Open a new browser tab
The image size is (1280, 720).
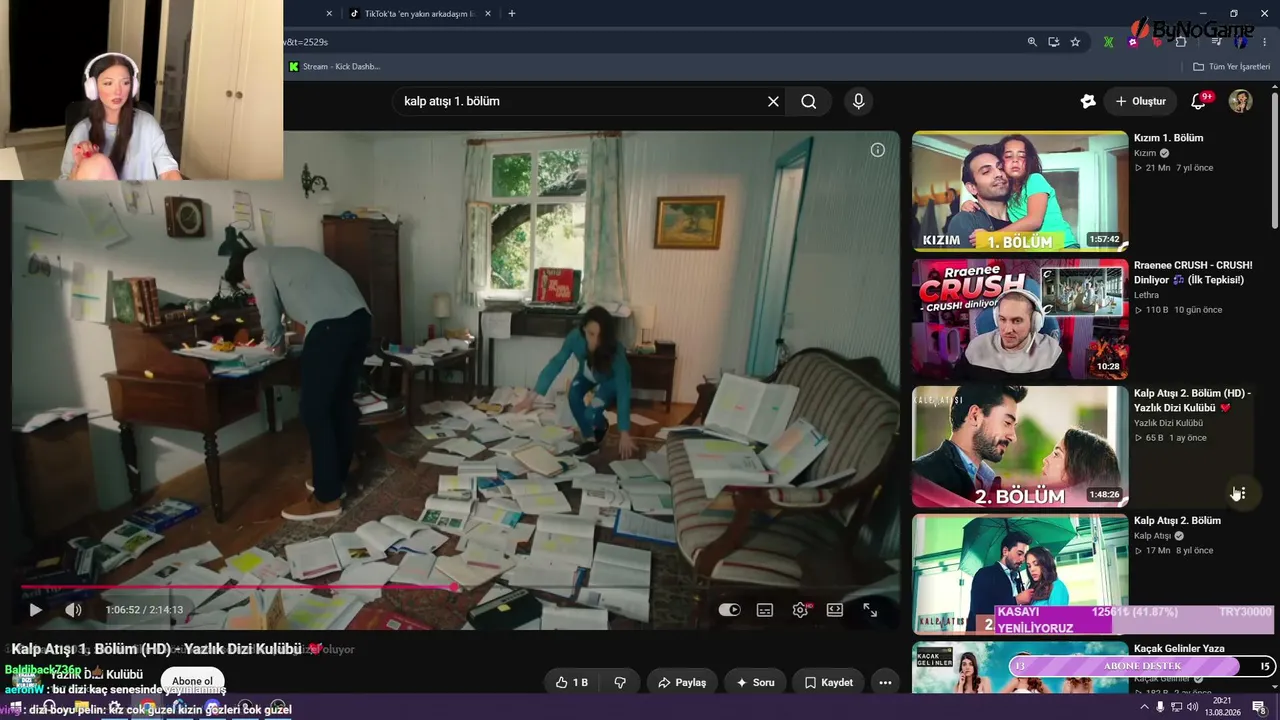click(x=512, y=14)
